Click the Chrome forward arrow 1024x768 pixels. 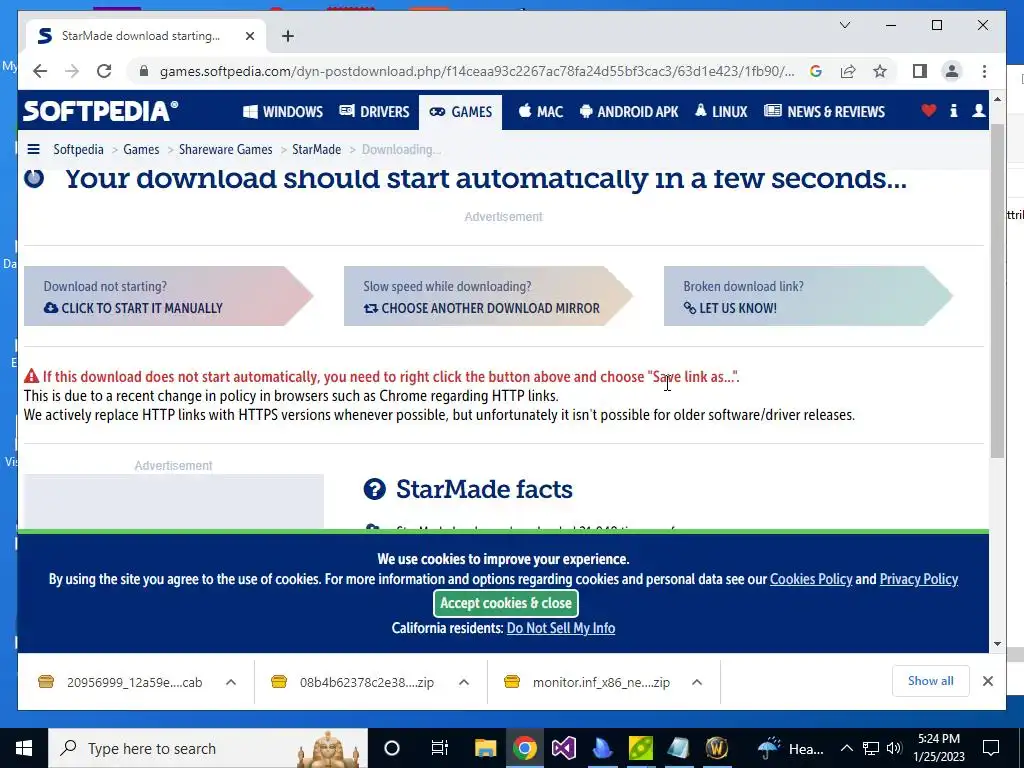click(72, 71)
